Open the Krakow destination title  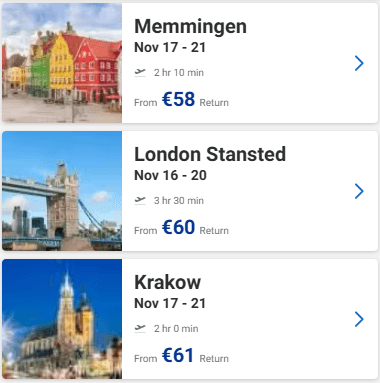coord(167,282)
